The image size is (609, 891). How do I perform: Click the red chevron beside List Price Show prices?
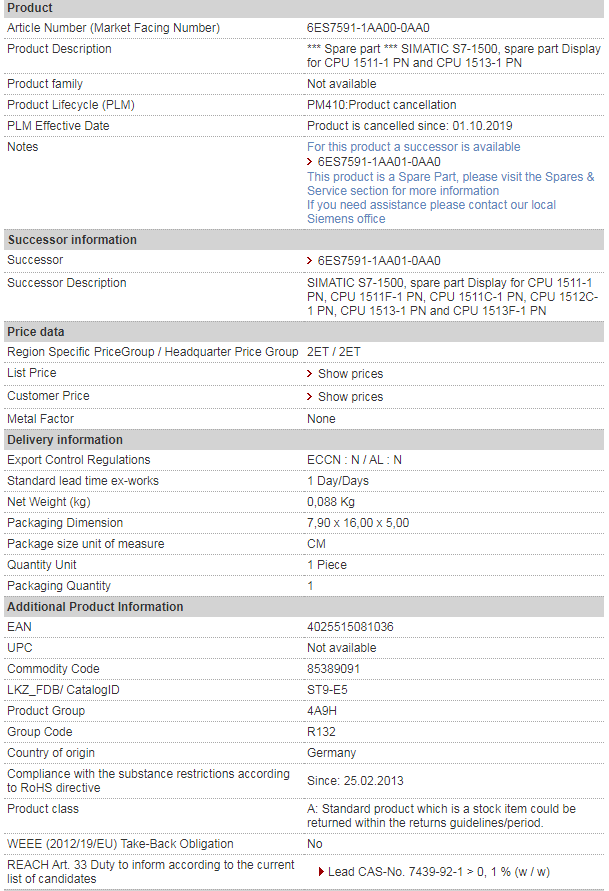310,374
